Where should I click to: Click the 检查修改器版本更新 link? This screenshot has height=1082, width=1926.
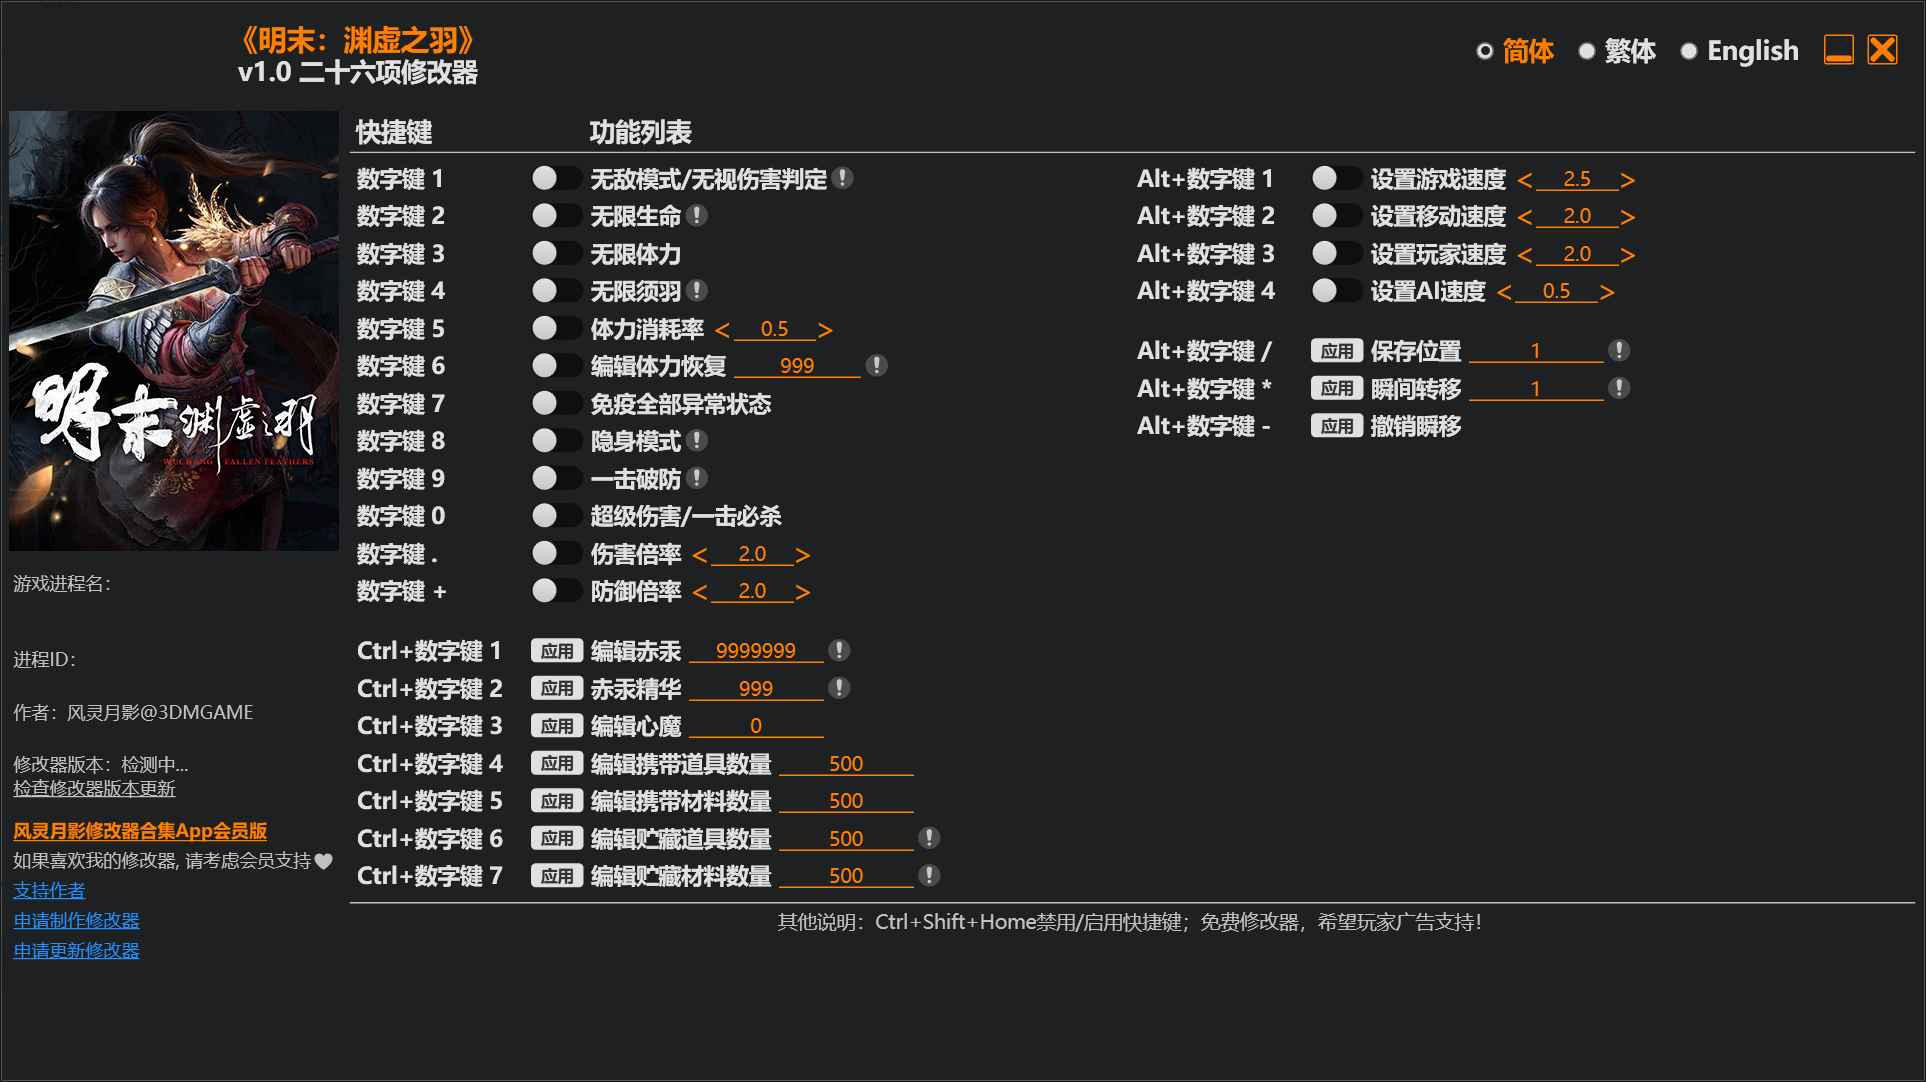coord(93,789)
